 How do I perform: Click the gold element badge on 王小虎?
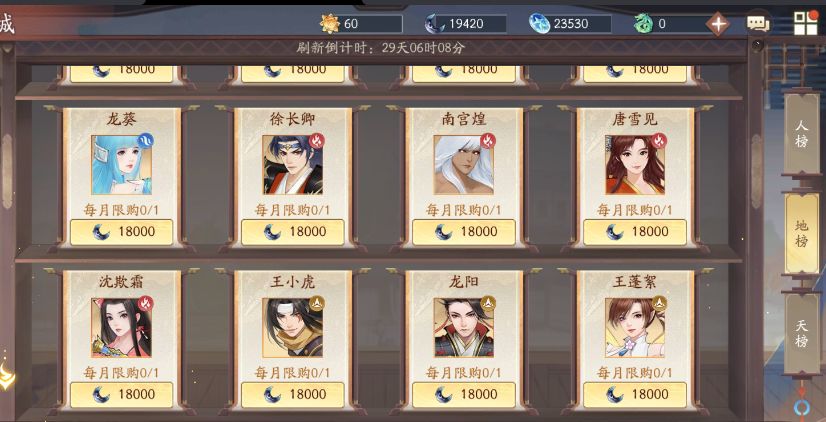pos(317,303)
